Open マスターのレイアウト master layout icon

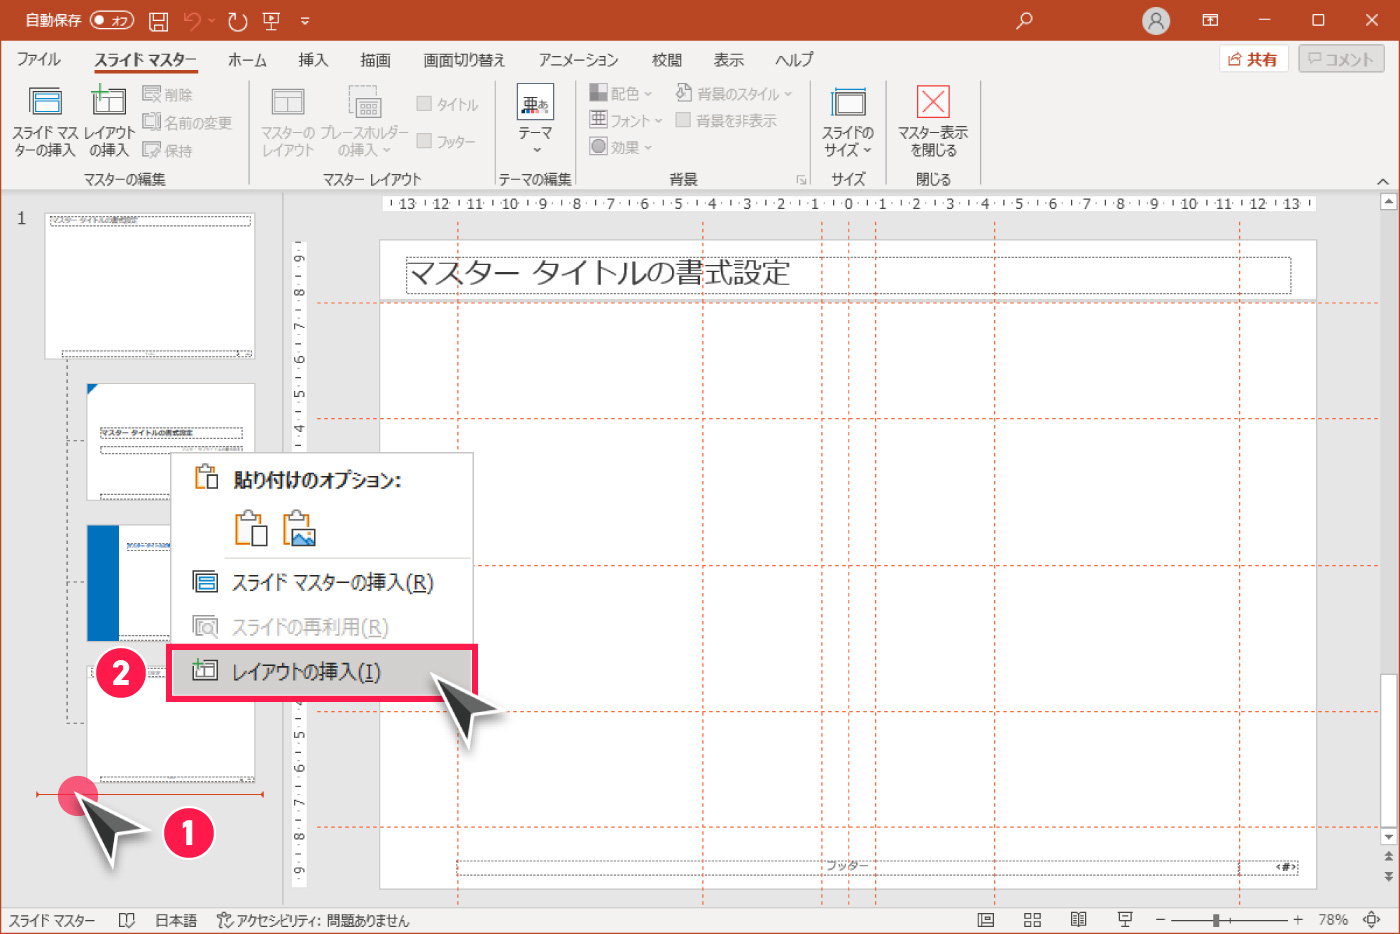[x=288, y=102]
